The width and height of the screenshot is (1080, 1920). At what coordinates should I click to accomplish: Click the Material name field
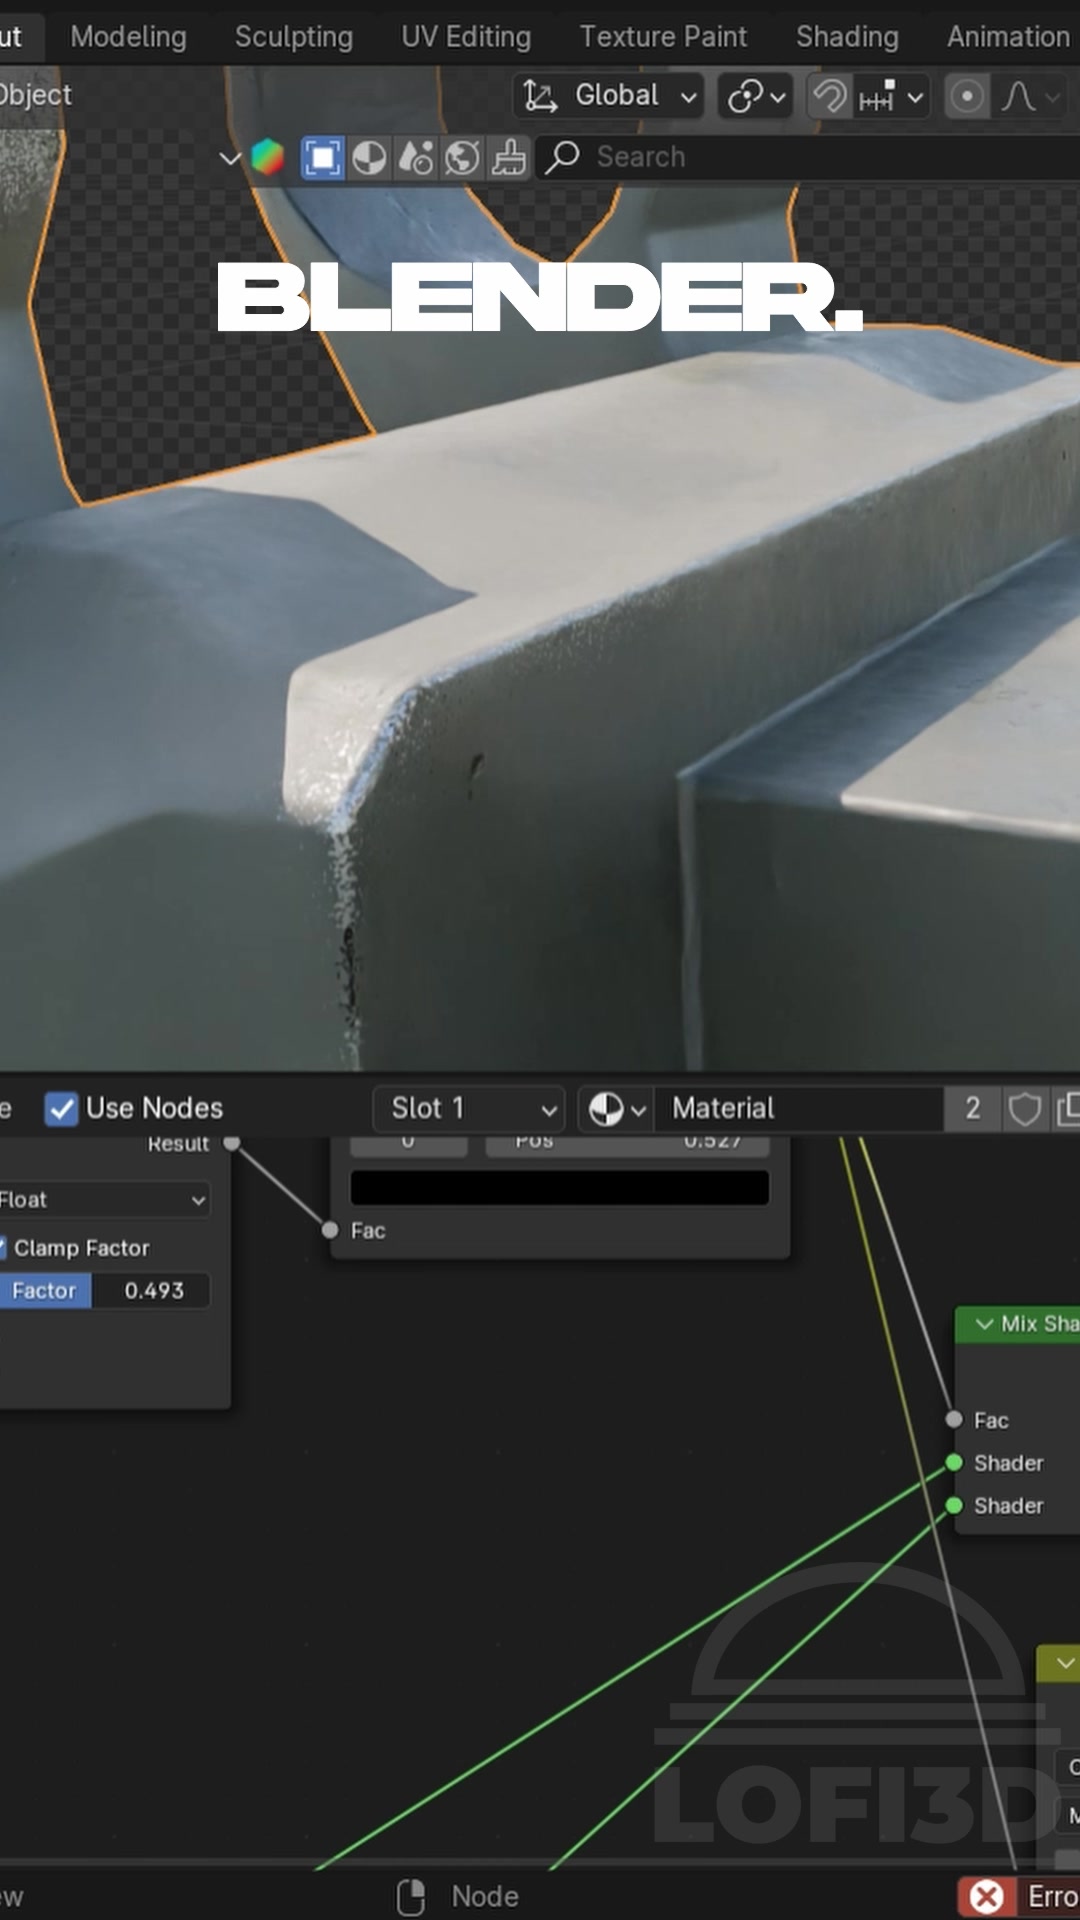[x=800, y=1109]
